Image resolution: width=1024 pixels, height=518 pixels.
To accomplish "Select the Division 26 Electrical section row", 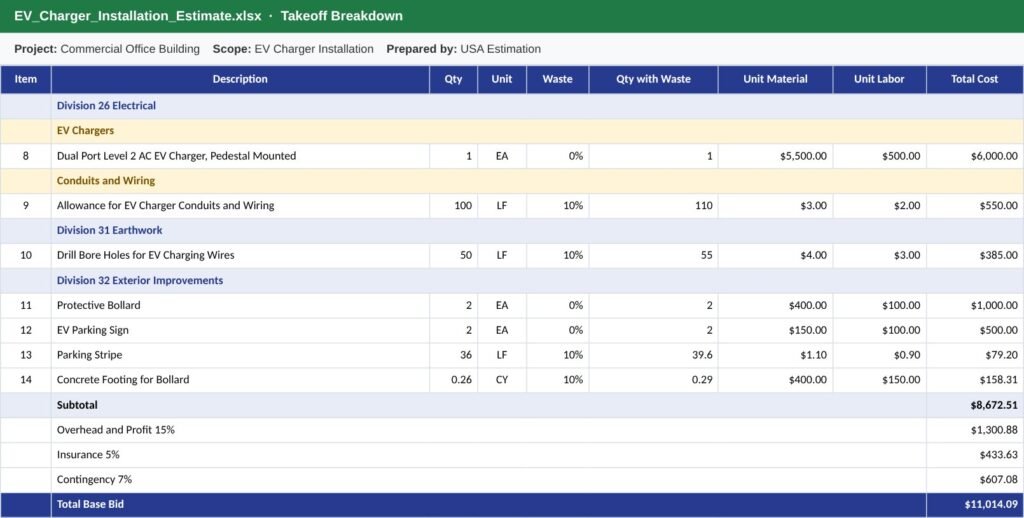I will coord(512,106).
